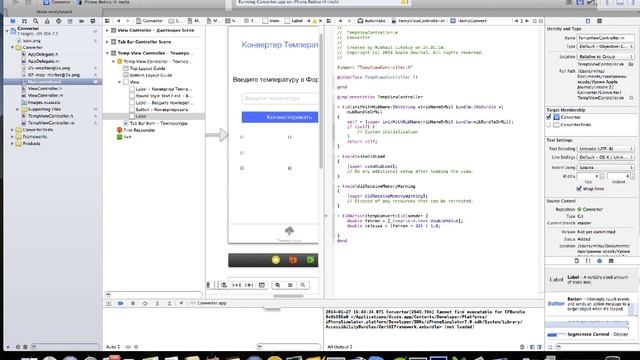Select Automatic in assistant jump bar
640x360 pixels.
[371, 21]
